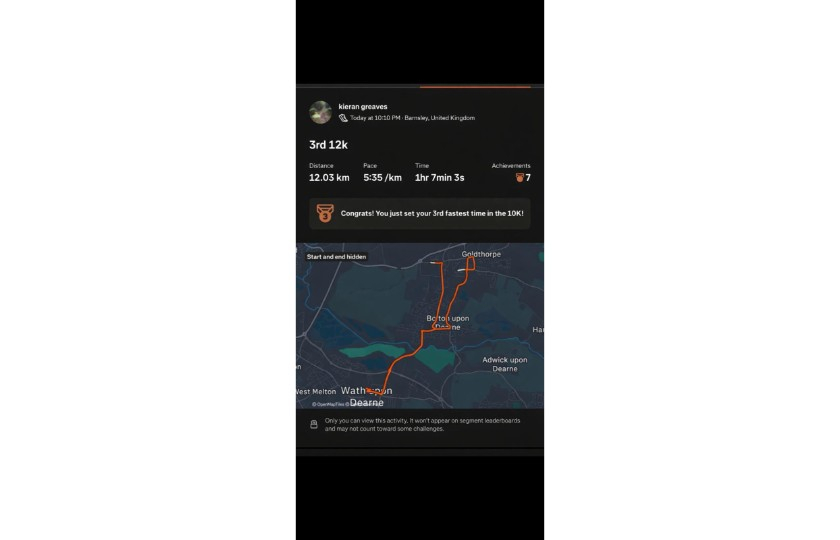Click the privacy lock icon
The image size is (840, 540).
point(314,424)
